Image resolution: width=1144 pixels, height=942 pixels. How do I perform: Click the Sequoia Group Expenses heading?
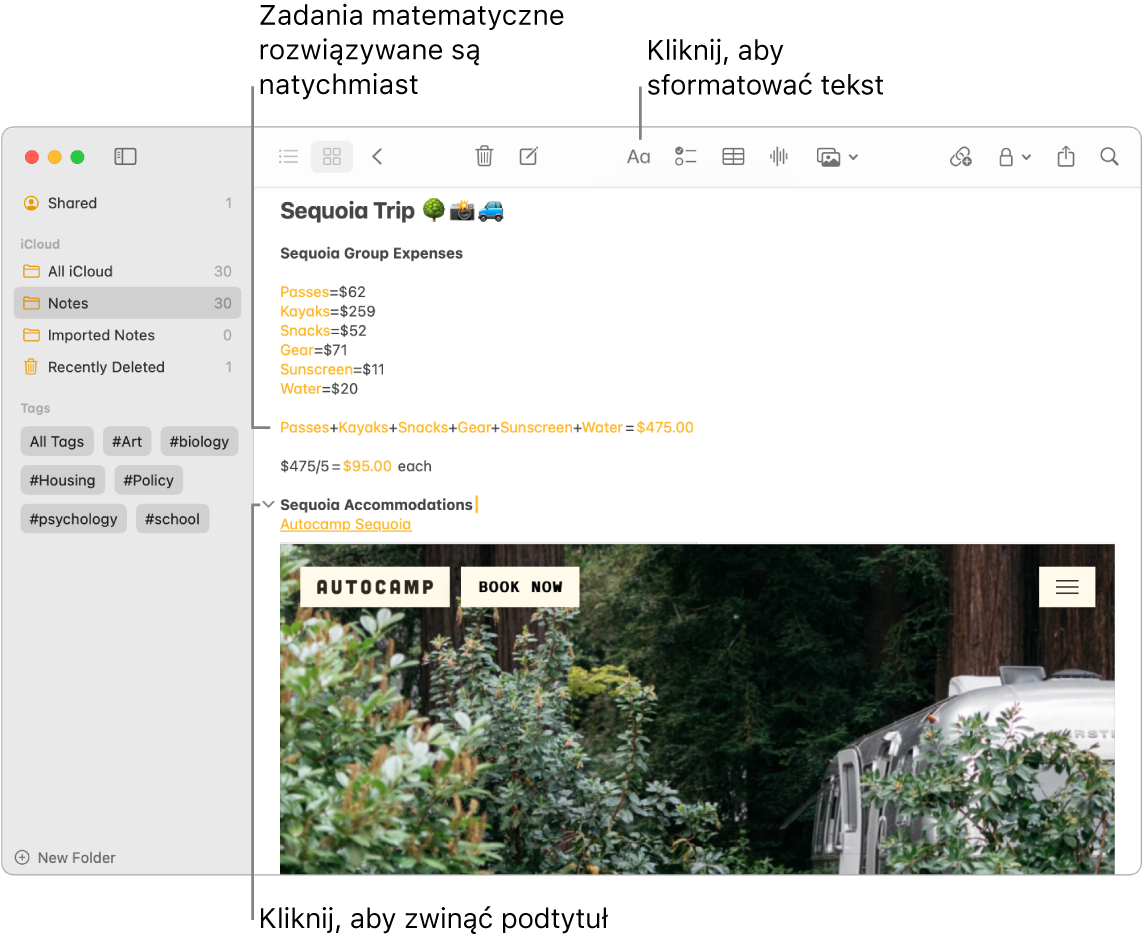[x=371, y=253]
